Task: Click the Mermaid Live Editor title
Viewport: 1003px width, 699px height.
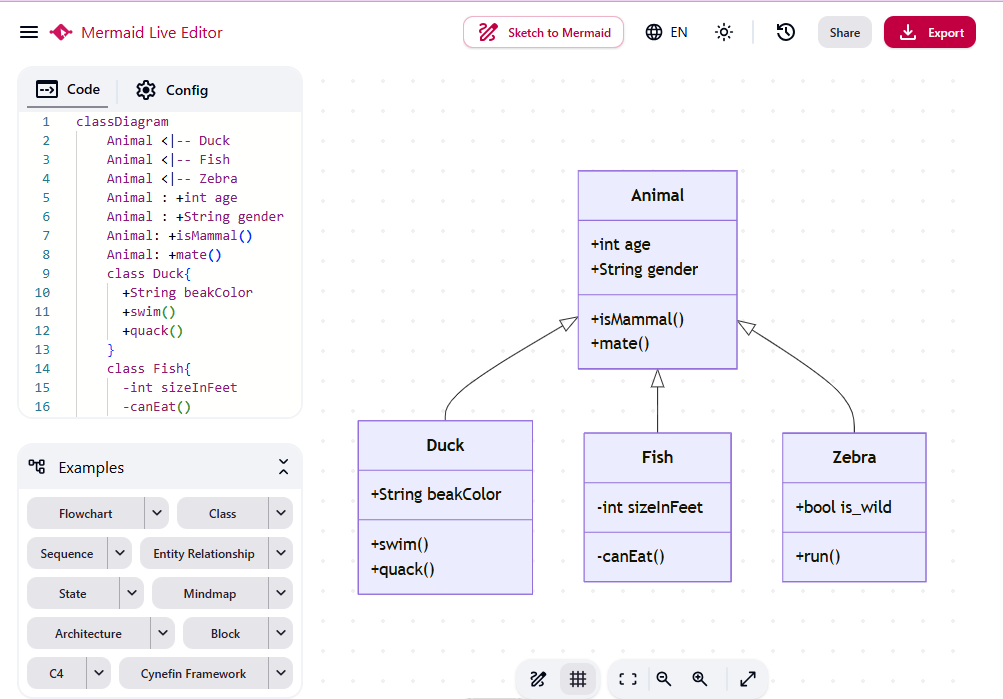Action: pos(152,33)
